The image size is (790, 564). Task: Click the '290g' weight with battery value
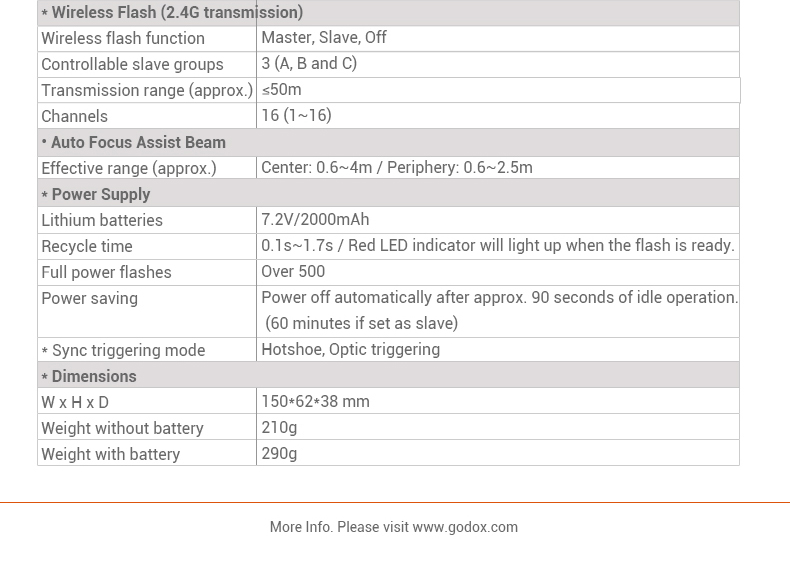coord(279,454)
